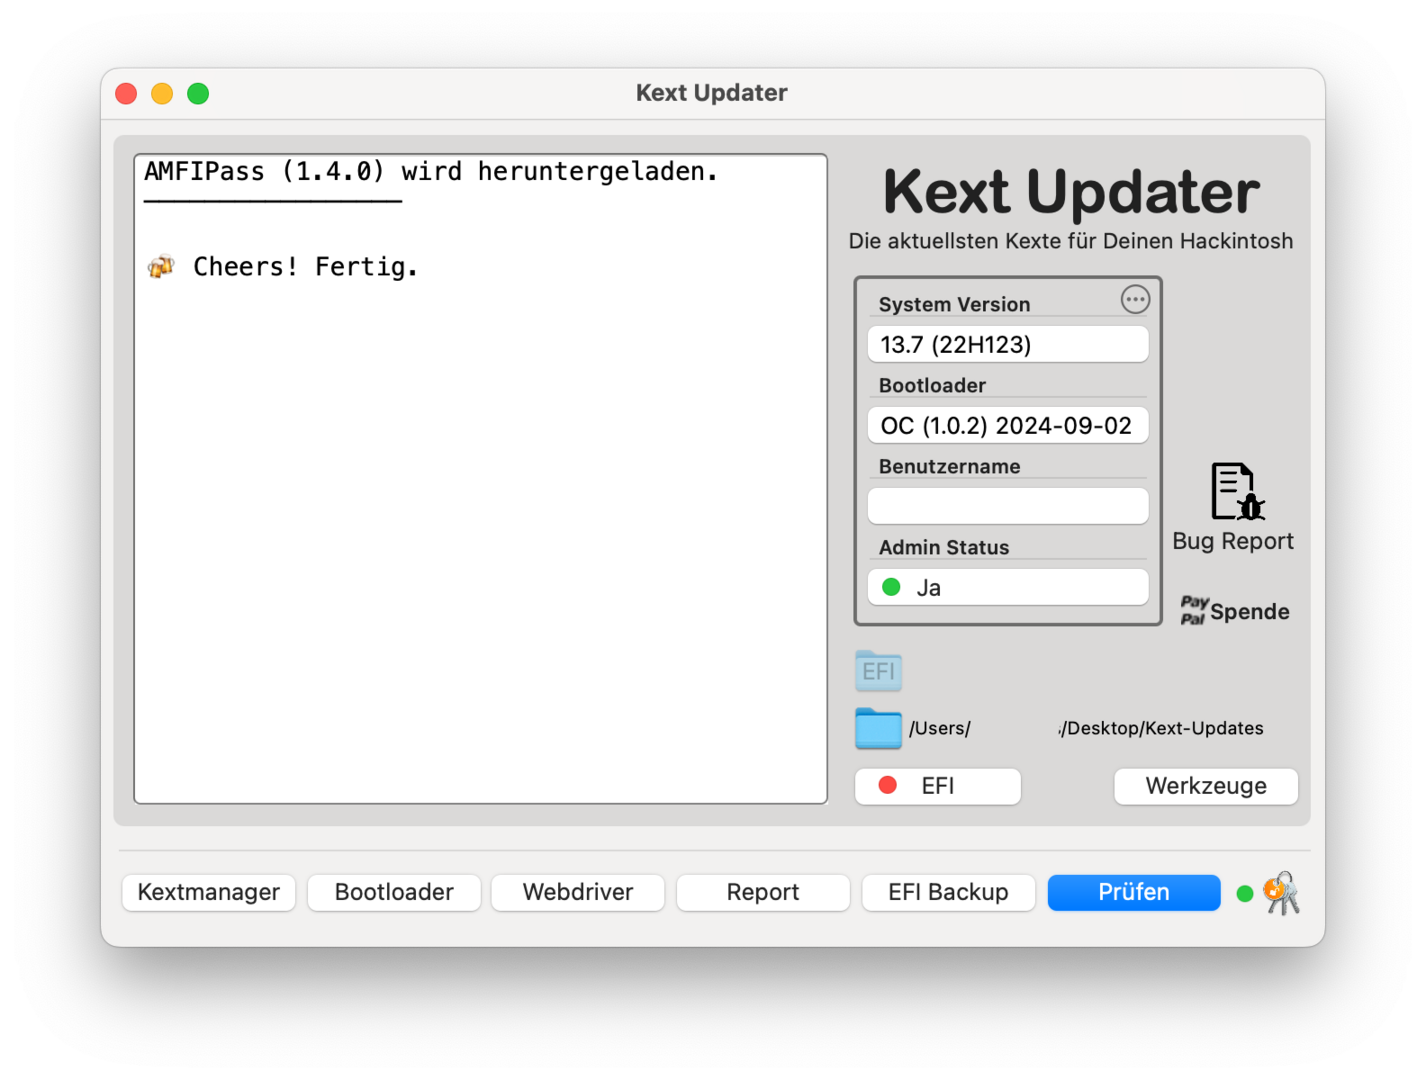The image size is (1426, 1080).
Task: Close the Kext Updater window
Action: 126,93
